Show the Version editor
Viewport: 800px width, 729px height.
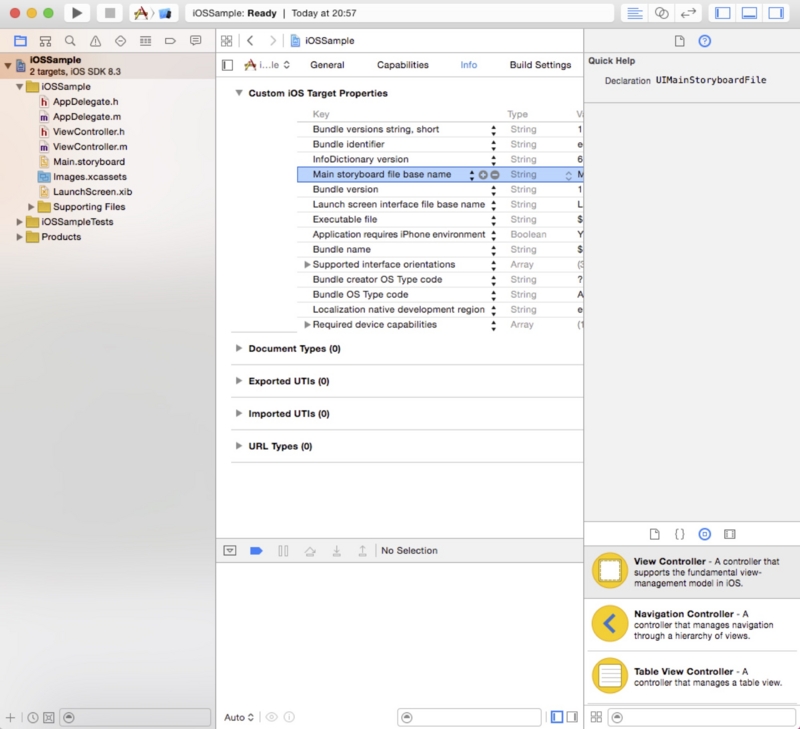click(x=688, y=13)
